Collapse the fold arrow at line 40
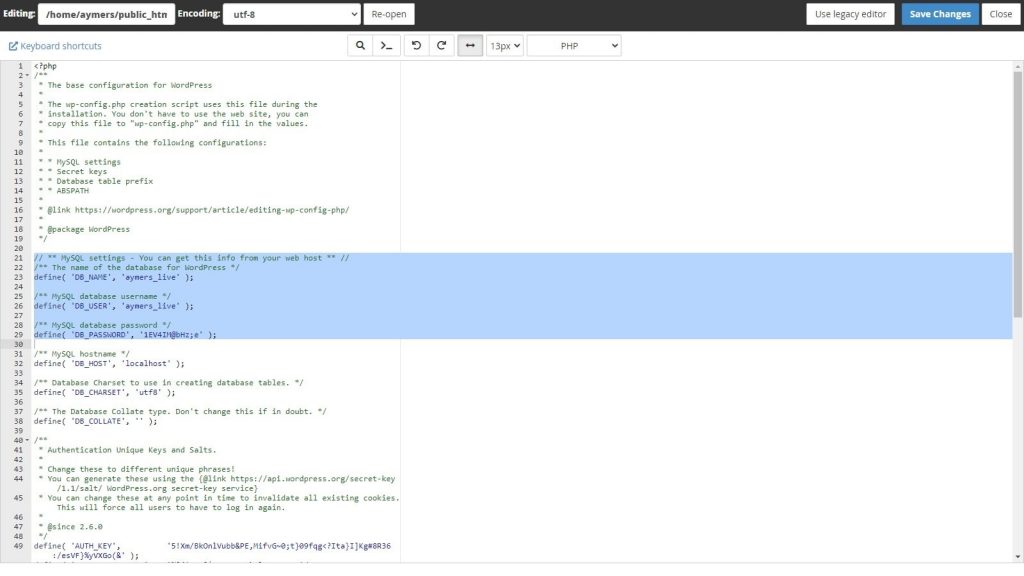This screenshot has width=1024, height=576. [27, 440]
